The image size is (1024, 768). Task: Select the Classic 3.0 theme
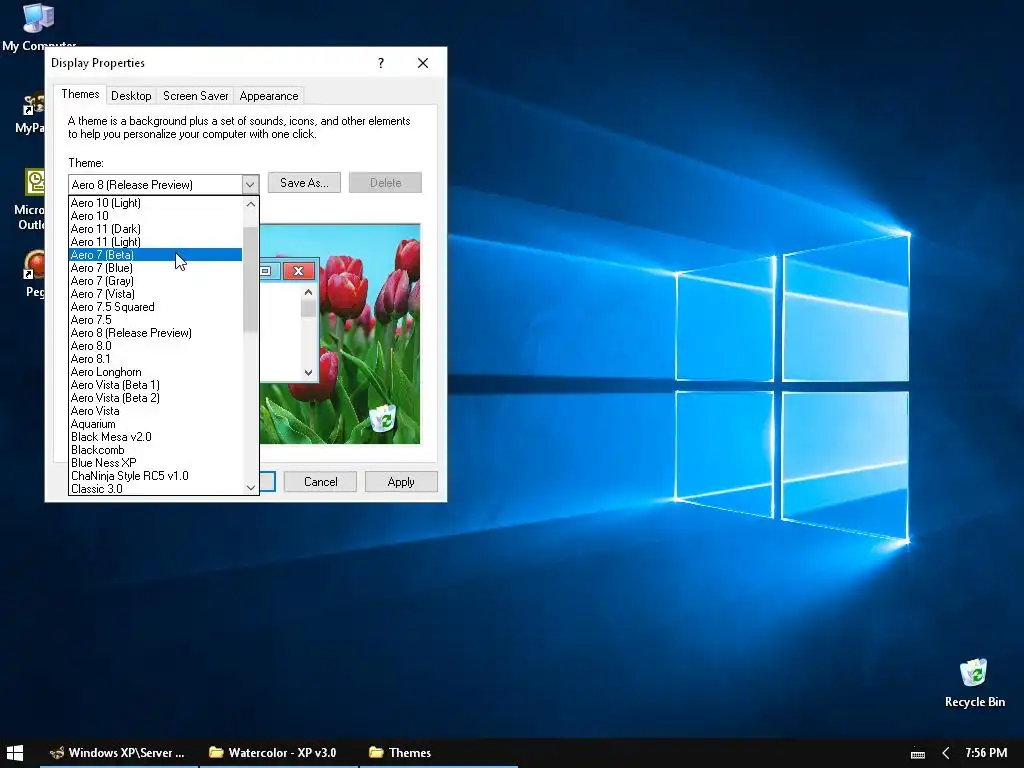click(x=155, y=488)
